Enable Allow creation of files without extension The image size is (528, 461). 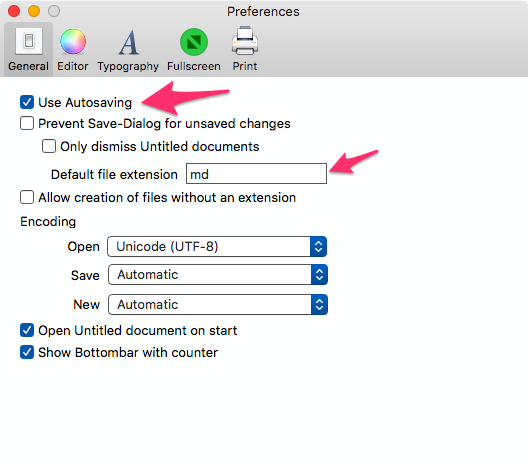(x=27, y=197)
